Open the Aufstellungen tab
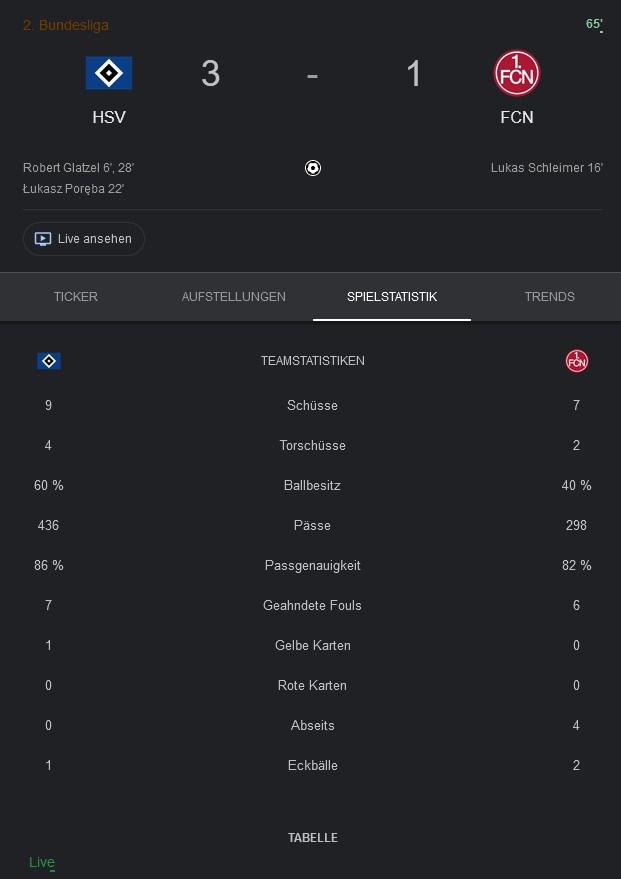 pos(234,297)
